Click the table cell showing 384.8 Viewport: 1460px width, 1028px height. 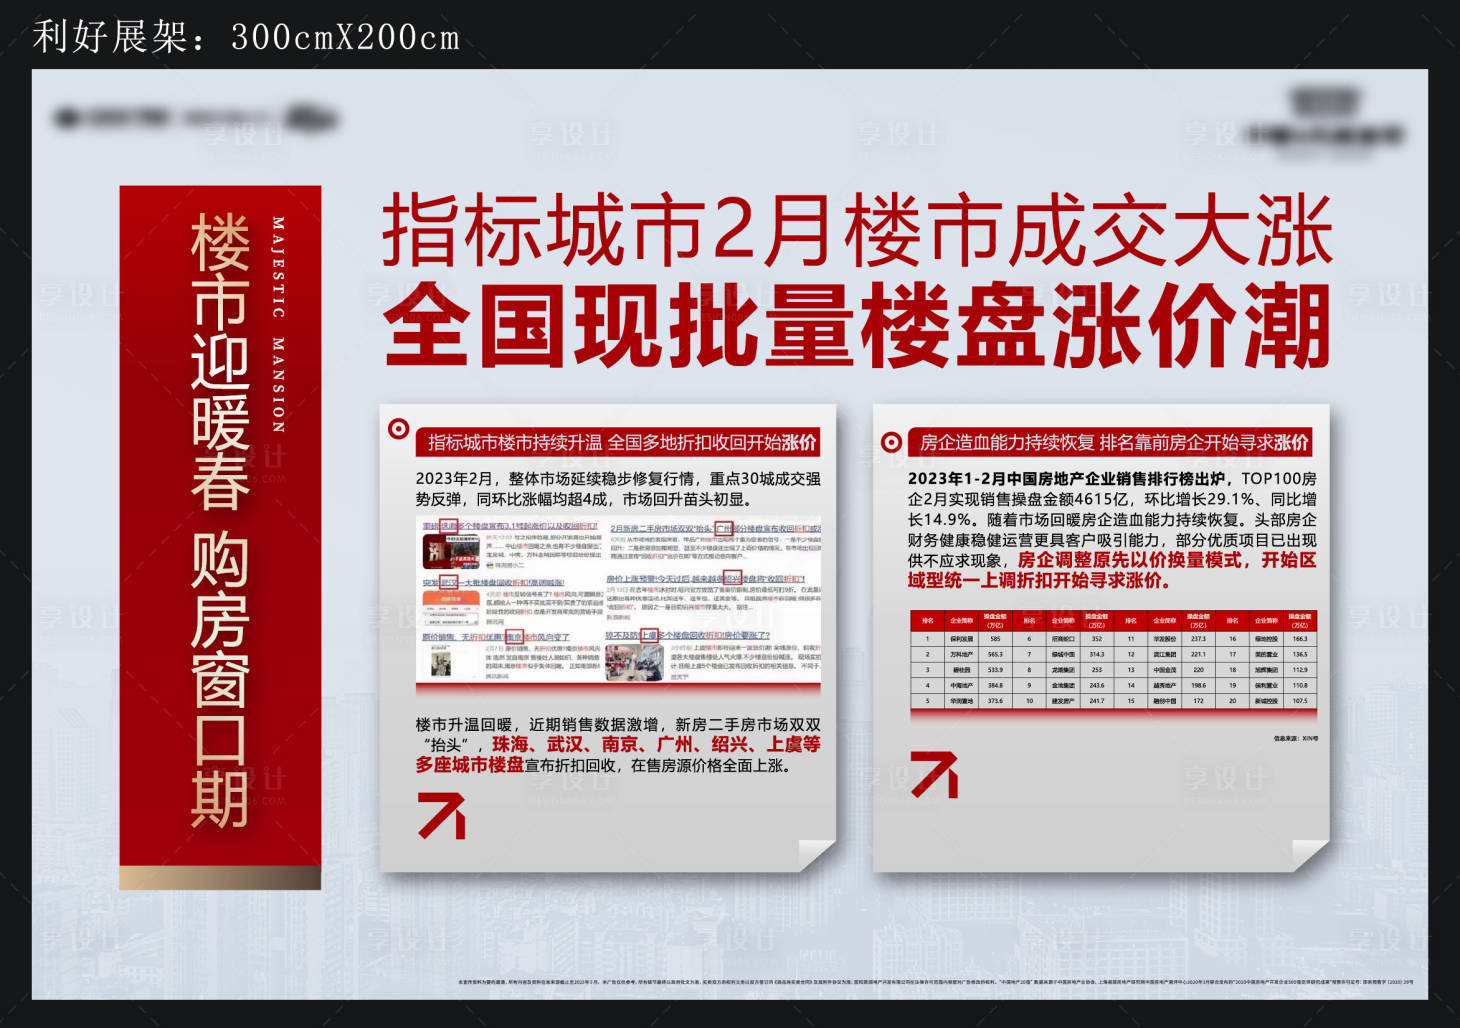(995, 685)
